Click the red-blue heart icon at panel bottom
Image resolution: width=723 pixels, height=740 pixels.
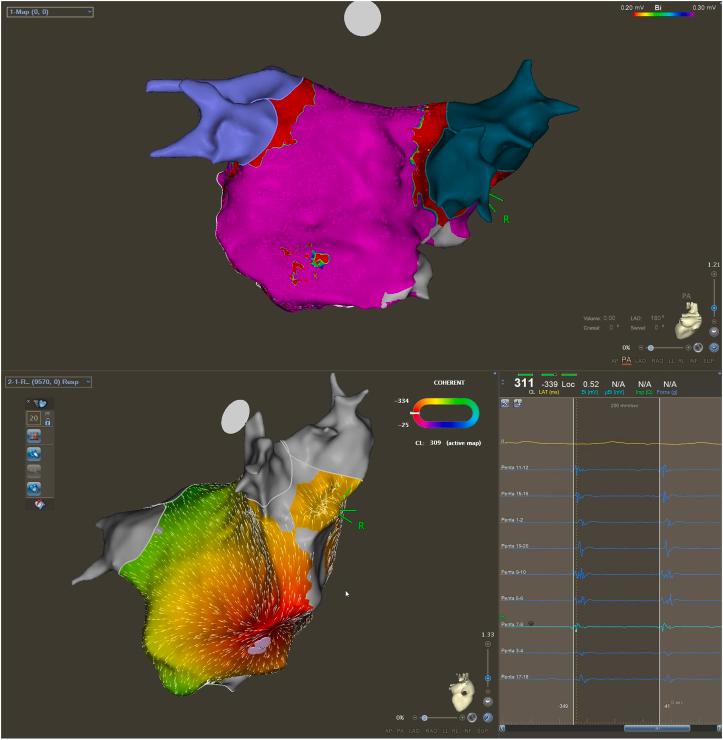pos(40,504)
